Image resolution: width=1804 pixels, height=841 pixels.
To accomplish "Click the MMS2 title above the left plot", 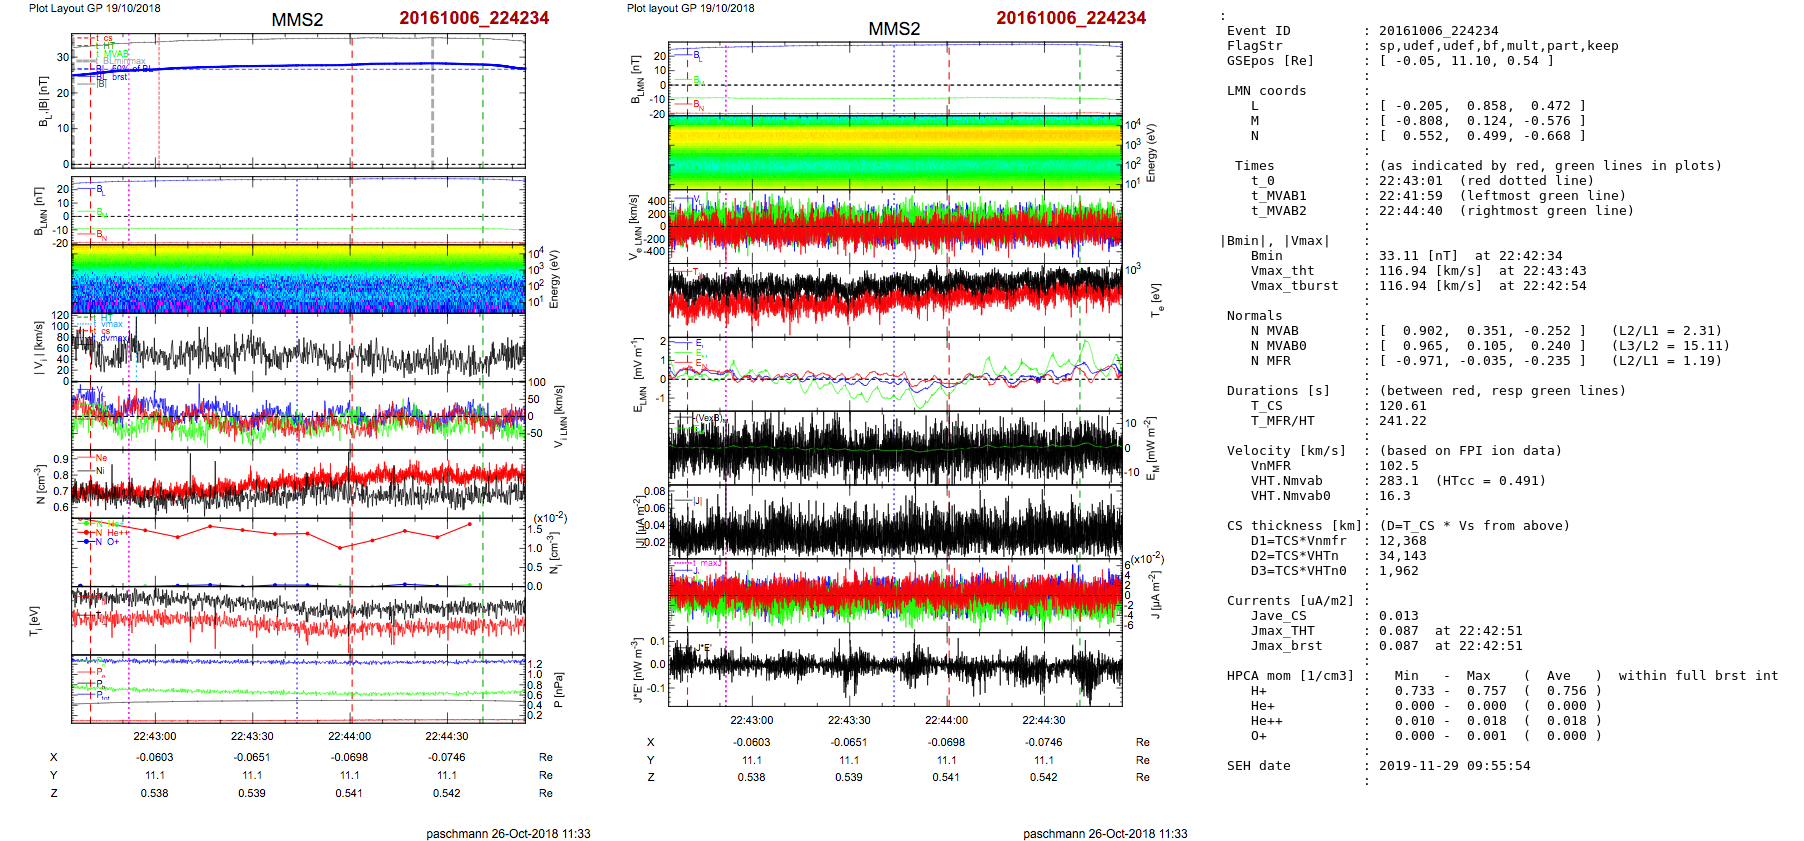I will click(297, 20).
